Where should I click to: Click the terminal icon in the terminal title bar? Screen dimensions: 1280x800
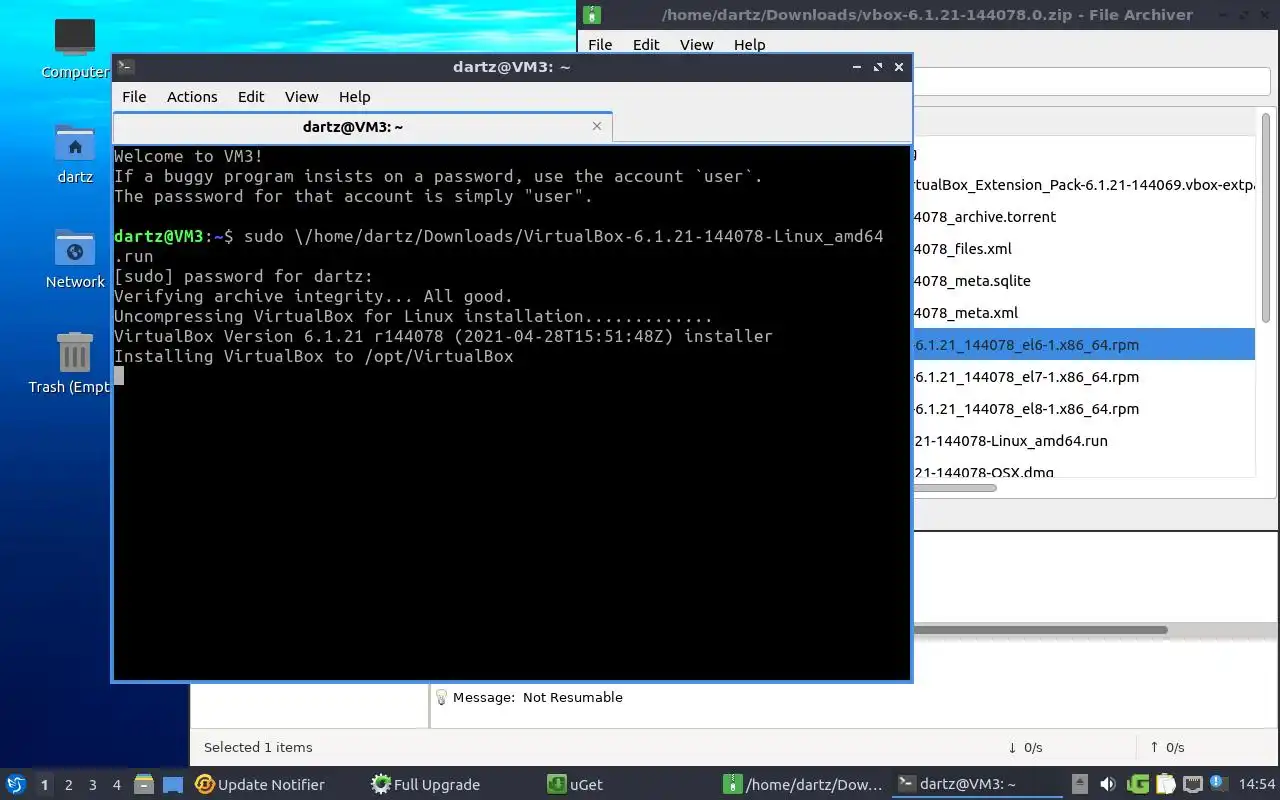125,67
